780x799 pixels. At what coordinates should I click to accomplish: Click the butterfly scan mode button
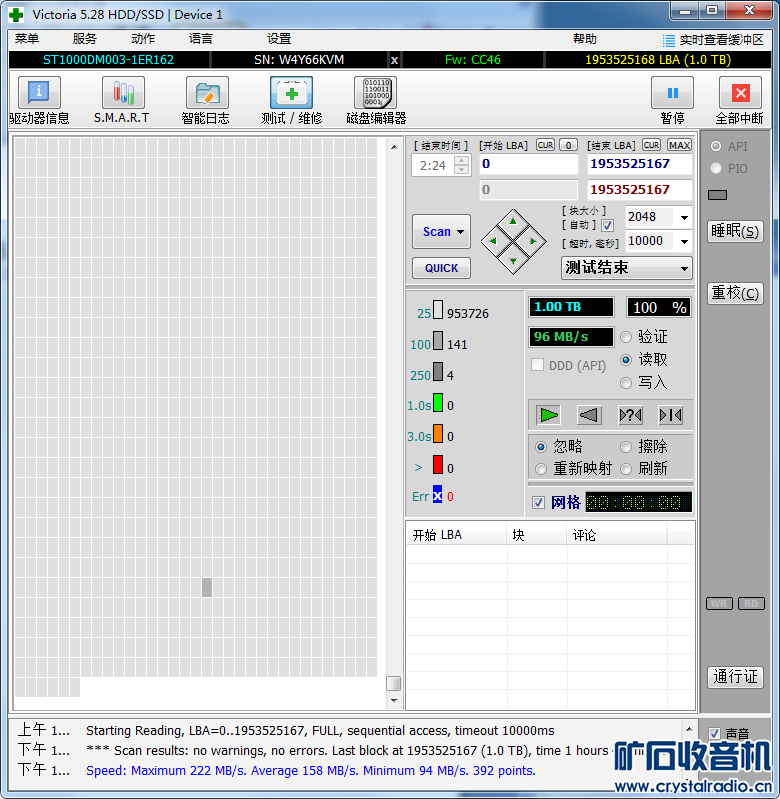[670, 415]
